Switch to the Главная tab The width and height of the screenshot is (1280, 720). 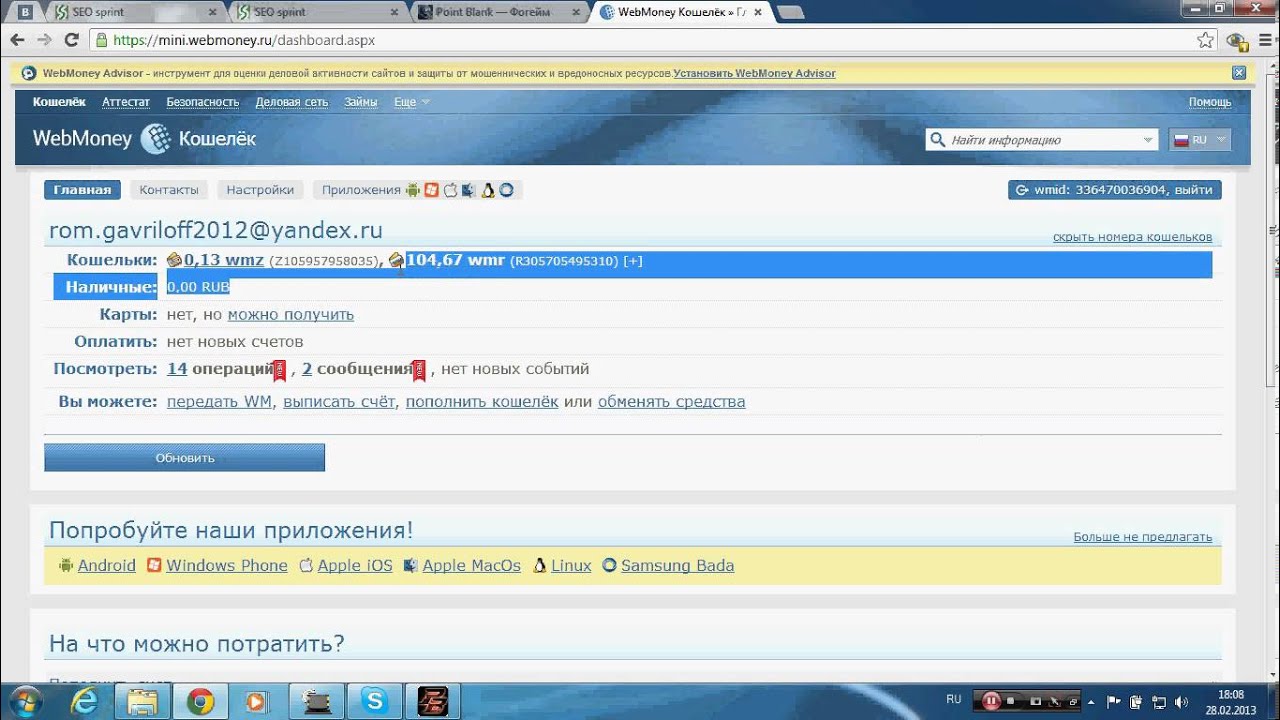point(82,190)
